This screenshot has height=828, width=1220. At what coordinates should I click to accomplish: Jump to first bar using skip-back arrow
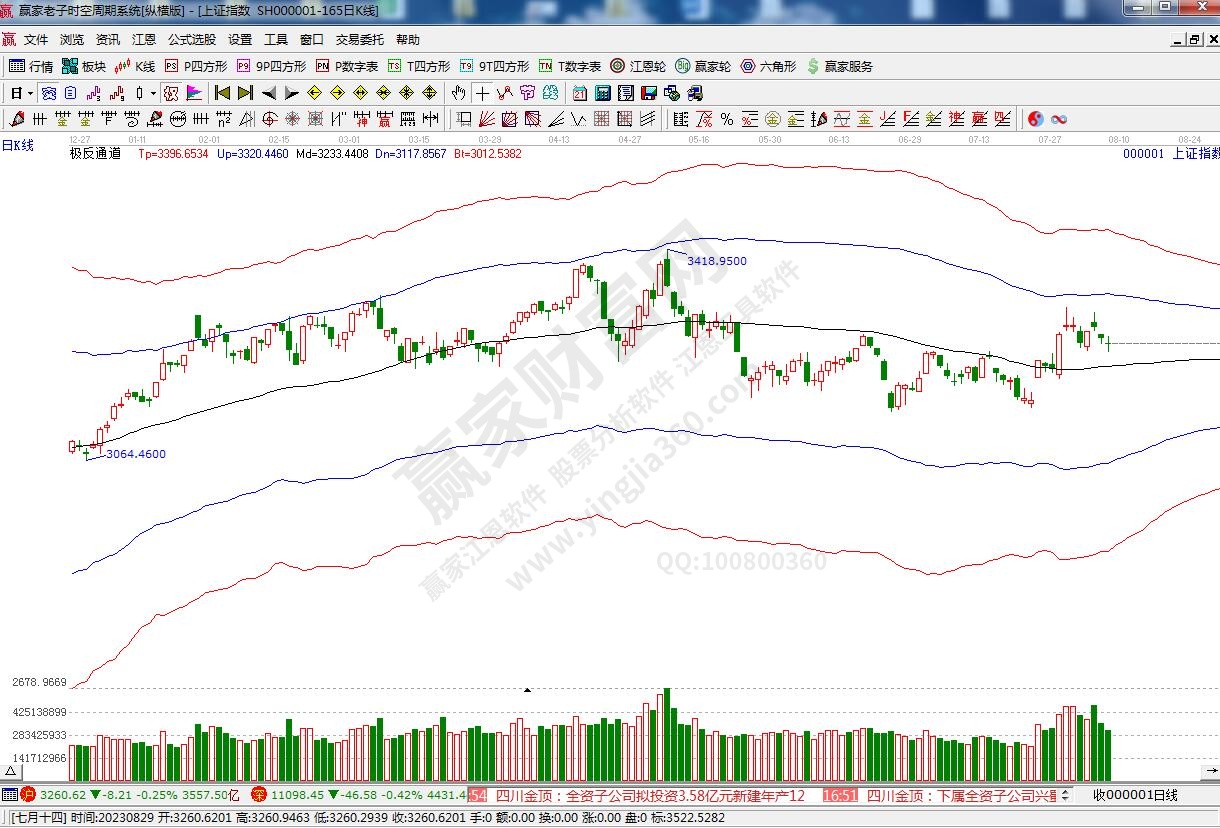[x=222, y=93]
